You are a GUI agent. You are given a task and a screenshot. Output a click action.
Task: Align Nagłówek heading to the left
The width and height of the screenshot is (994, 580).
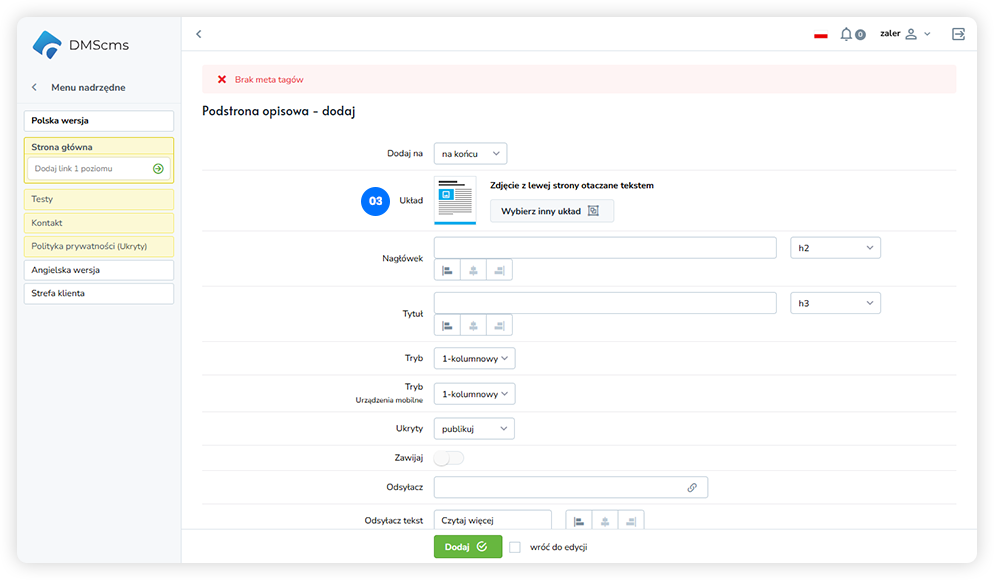[447, 270]
